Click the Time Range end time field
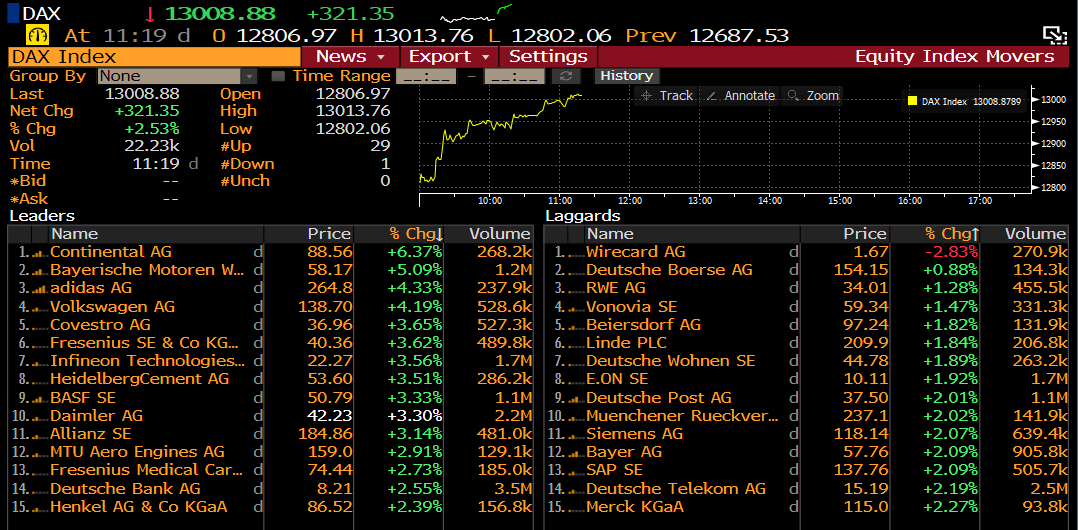 point(514,76)
